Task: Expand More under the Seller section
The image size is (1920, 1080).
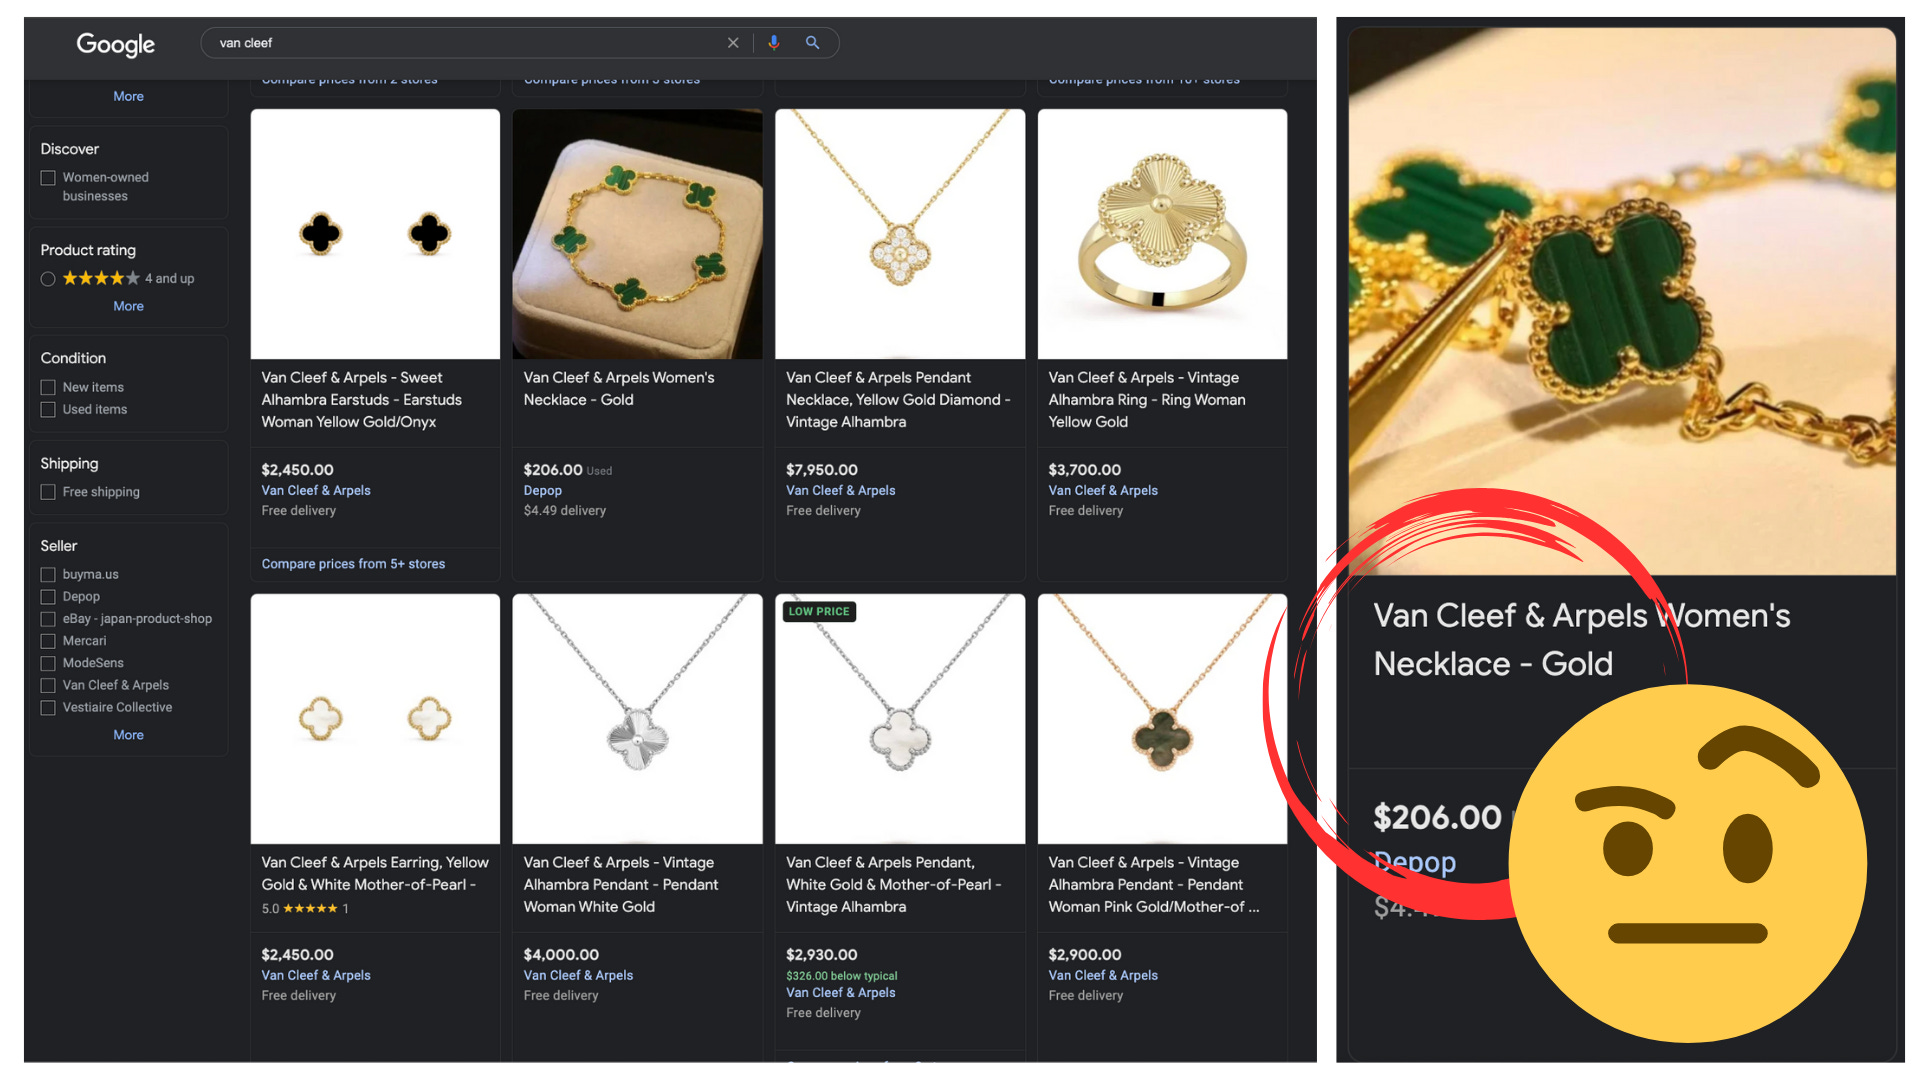Action: 127,734
